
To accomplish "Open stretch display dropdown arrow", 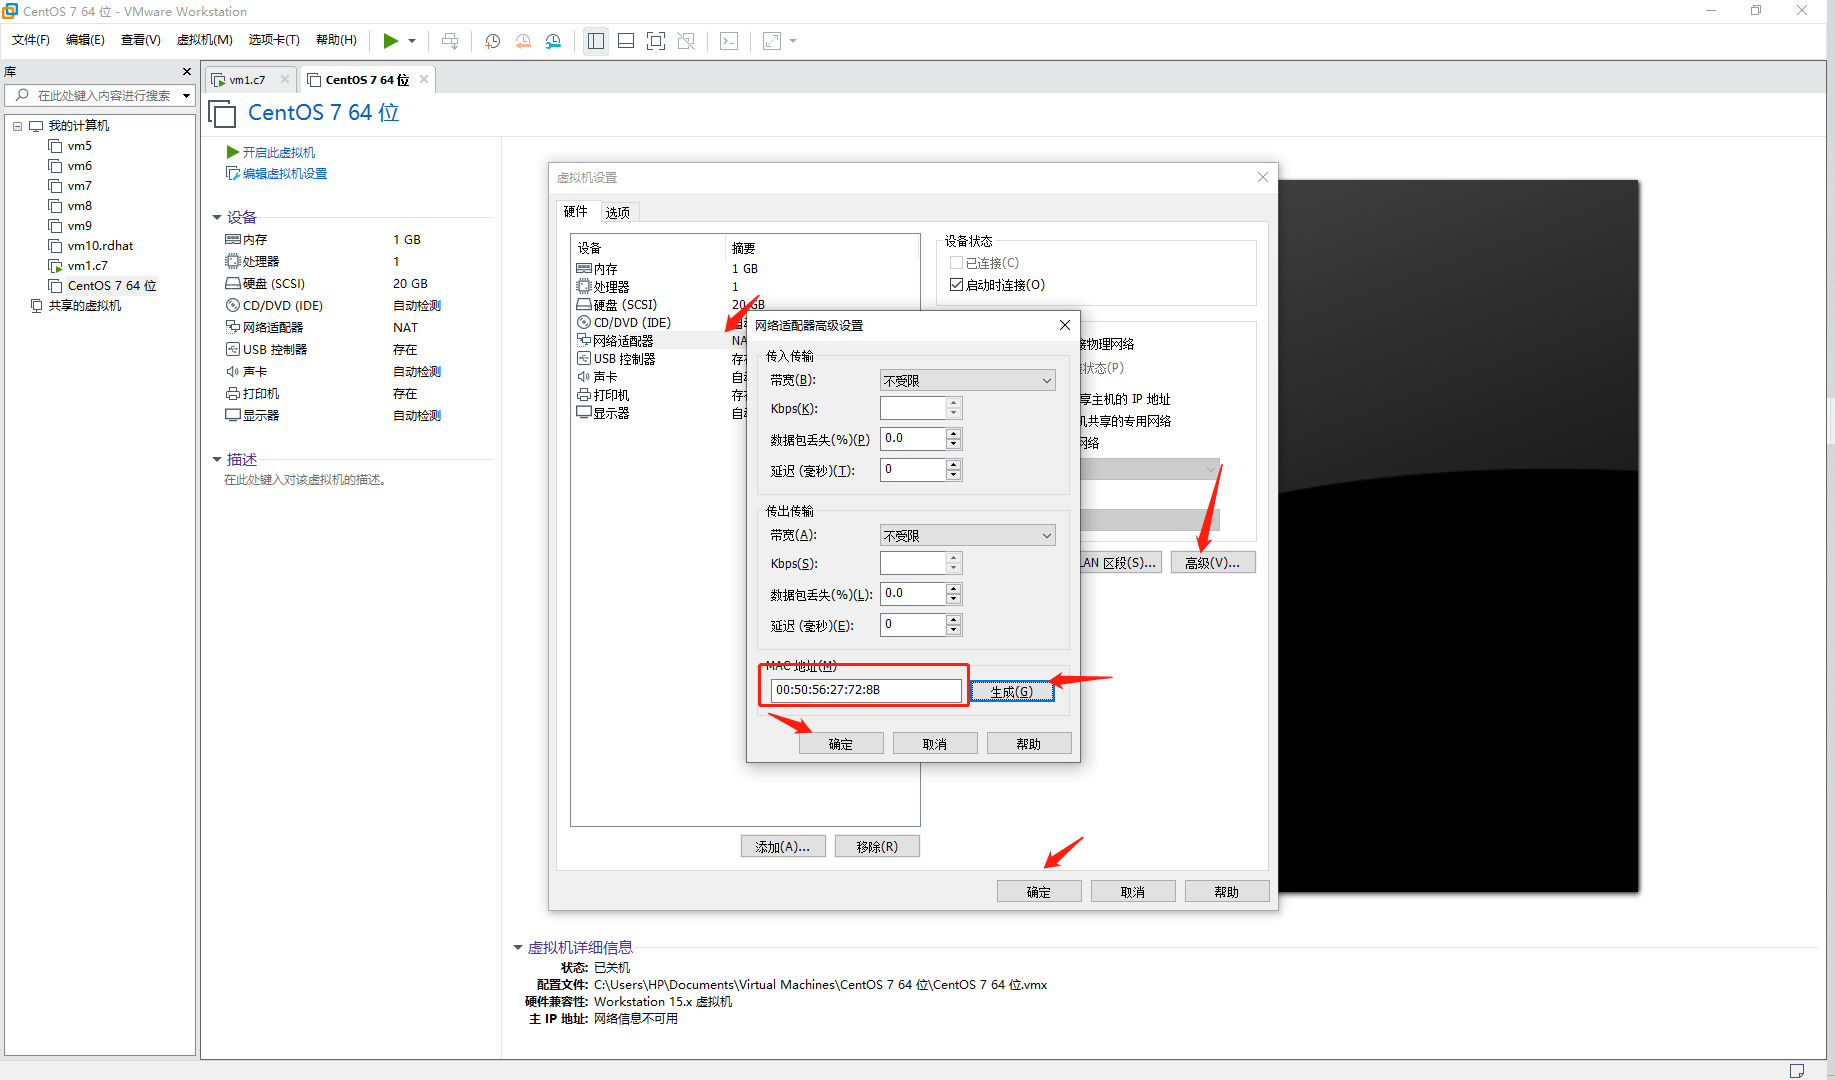I will coord(793,41).
